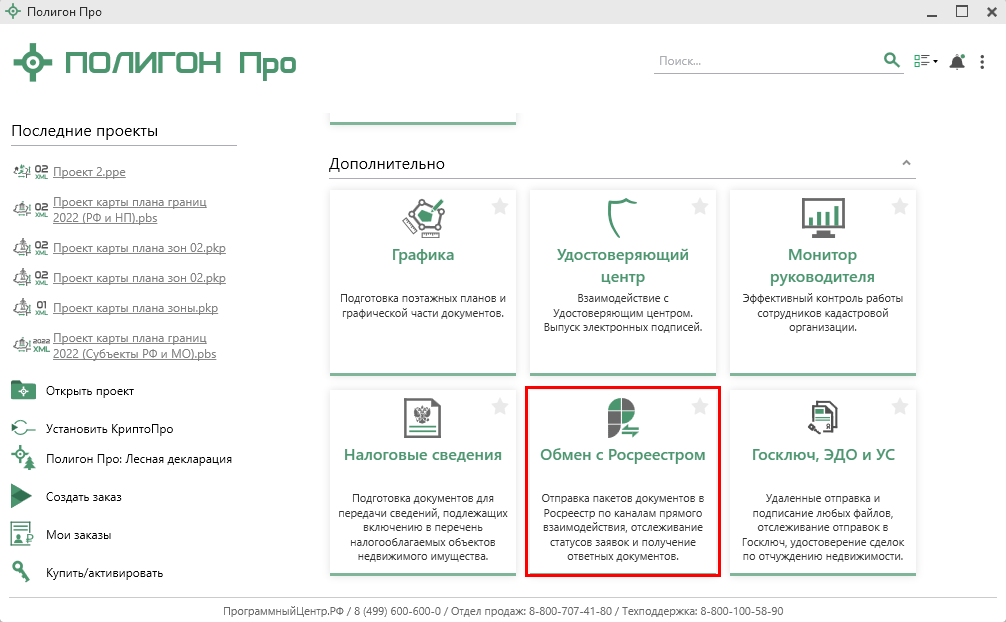Click the search magnifier icon

pyautogui.click(x=892, y=61)
